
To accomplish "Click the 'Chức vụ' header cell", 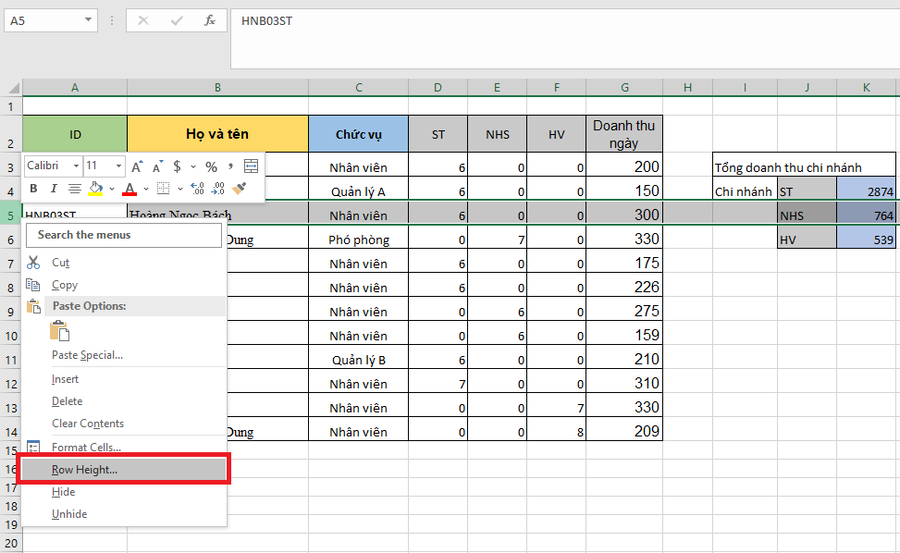I will tap(359, 134).
